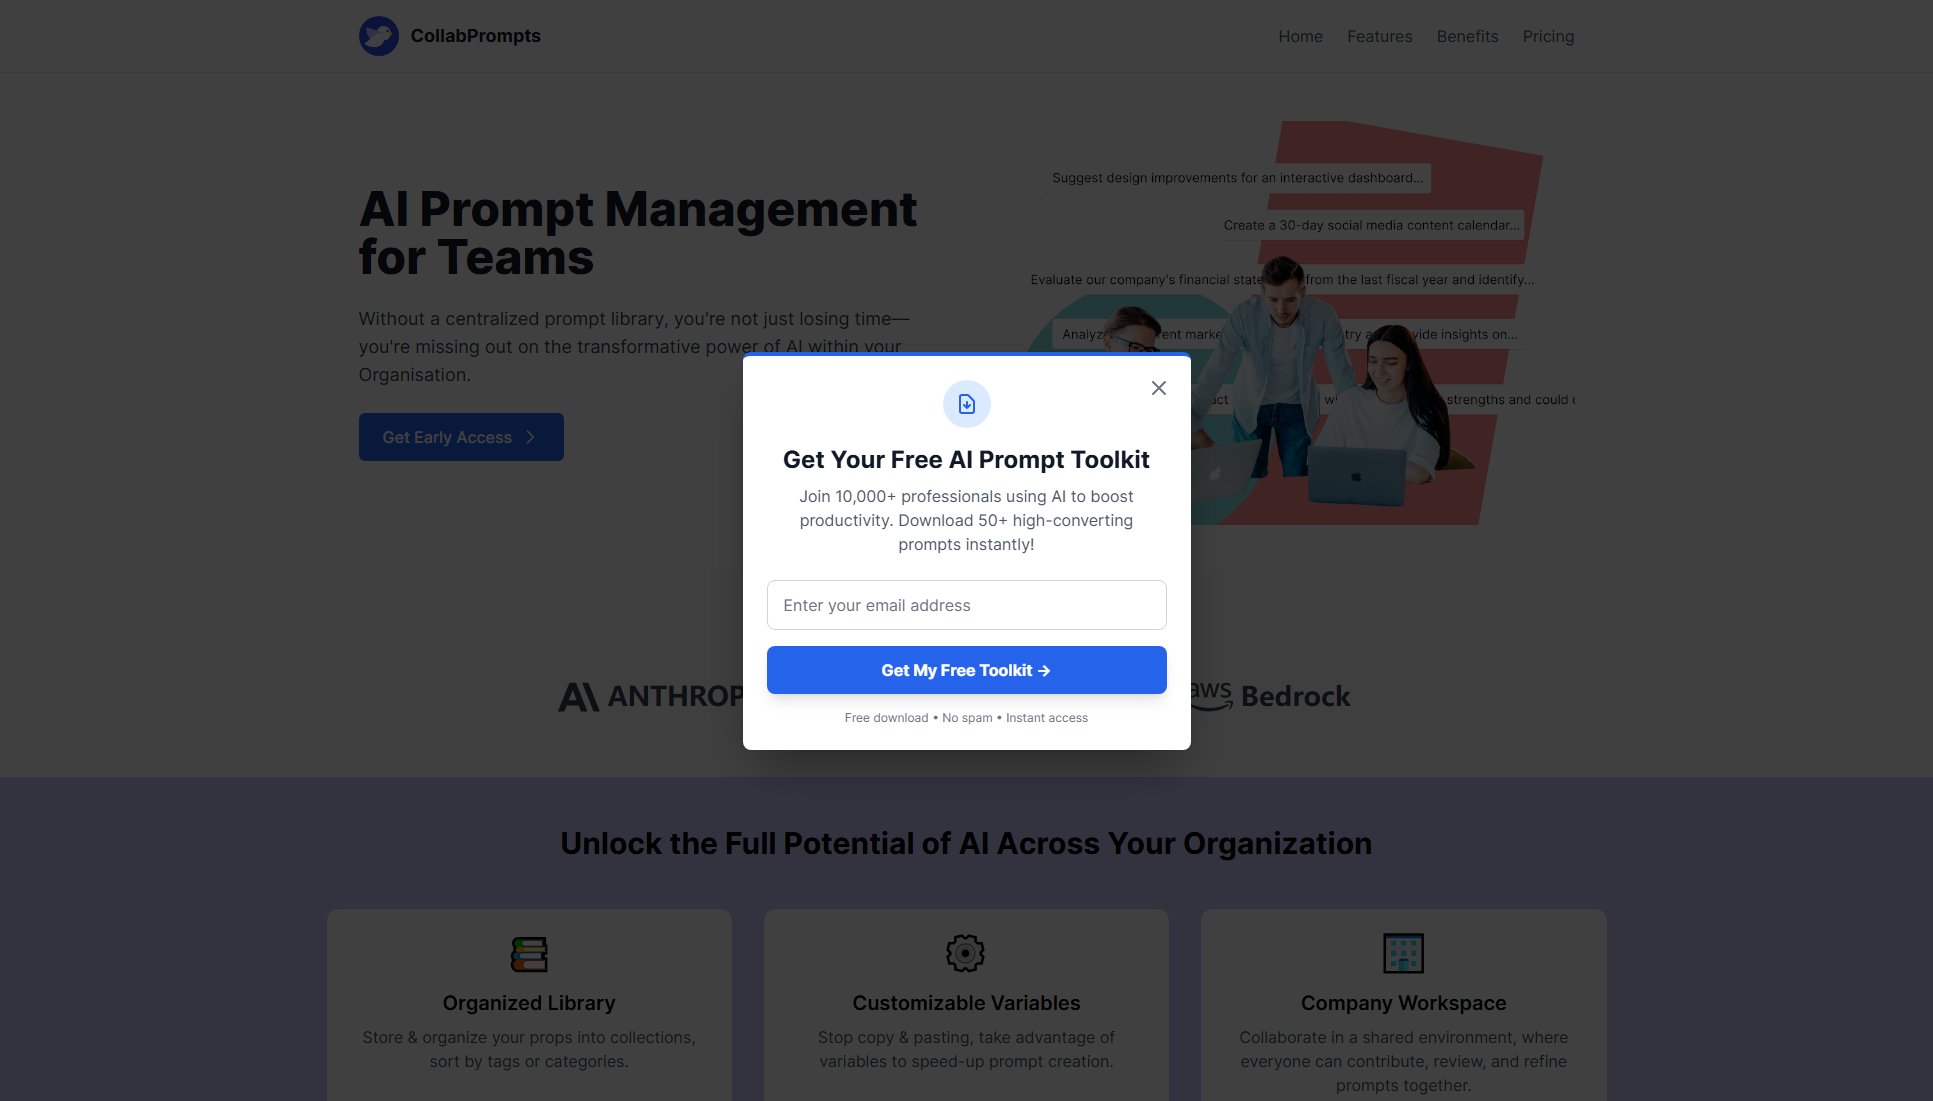The image size is (1933, 1101).
Task: Open the Features nav link
Action: (1379, 36)
